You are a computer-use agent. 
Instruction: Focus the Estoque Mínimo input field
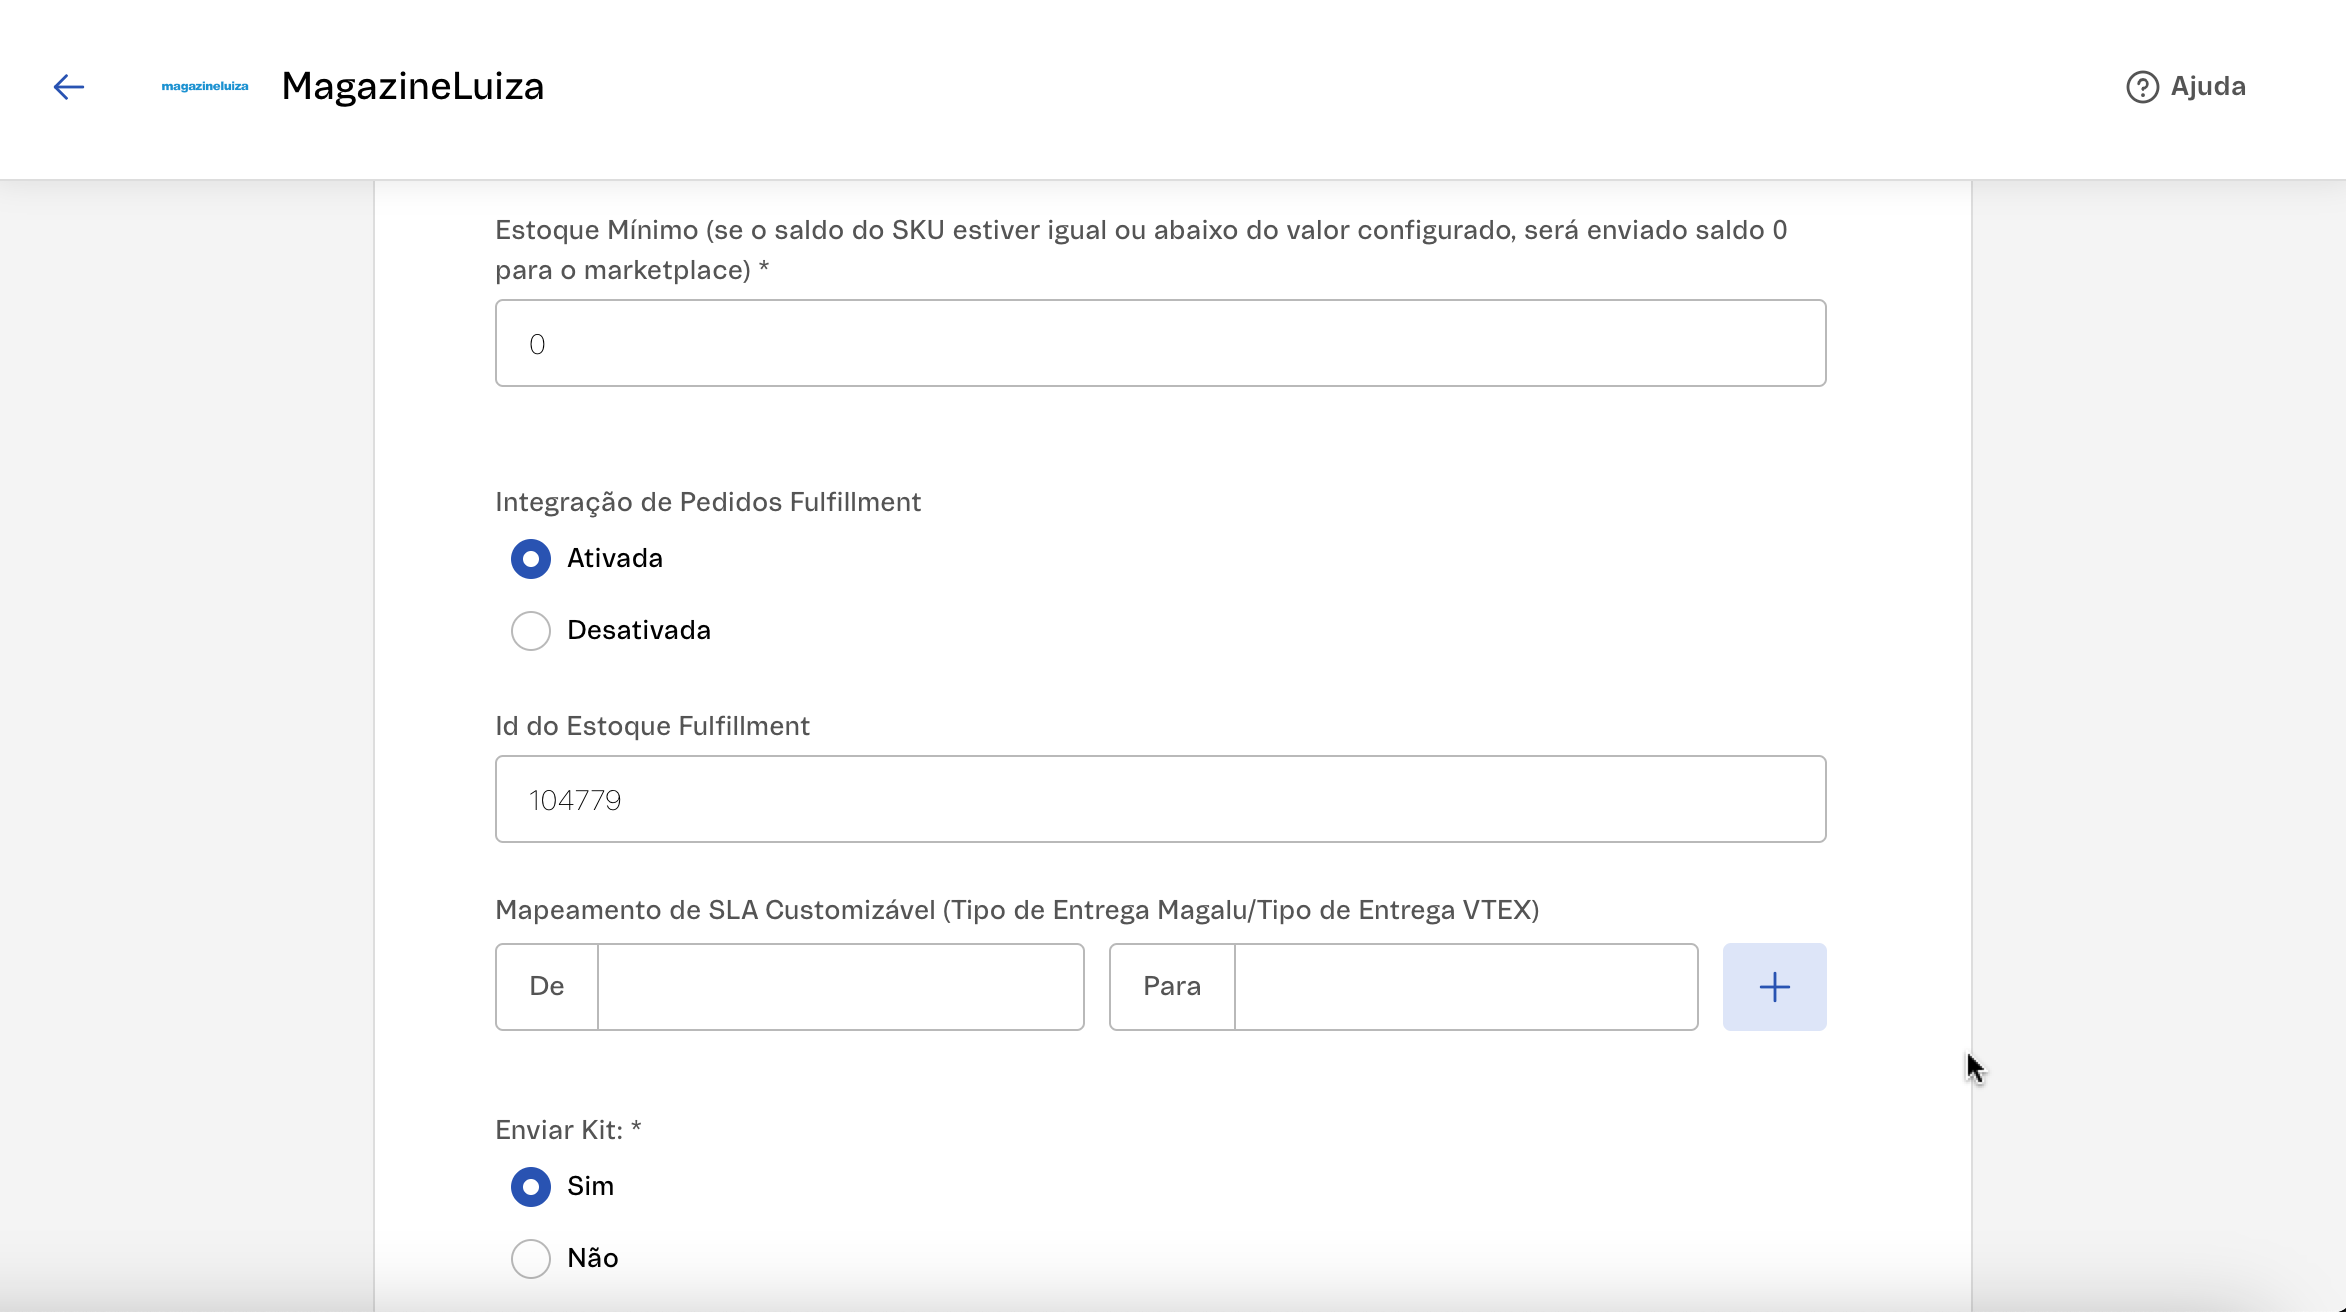tap(1160, 343)
